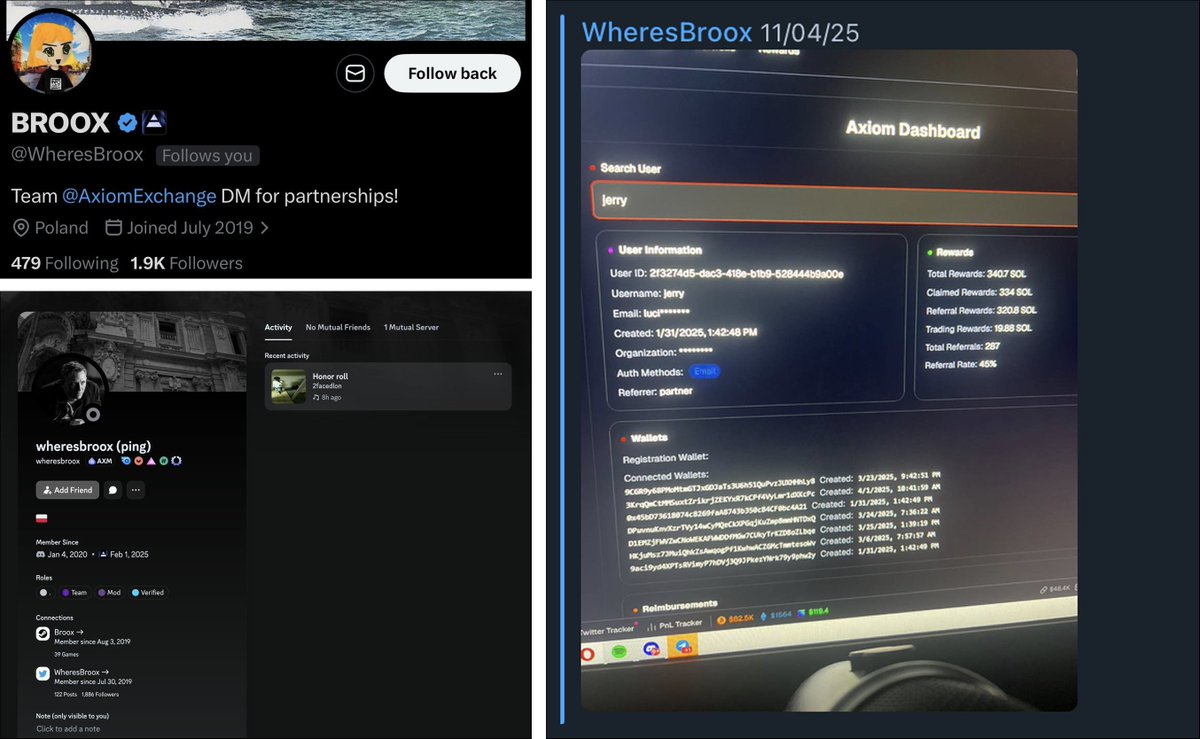Click the Opera browser icon in the taskbar

(x=589, y=653)
